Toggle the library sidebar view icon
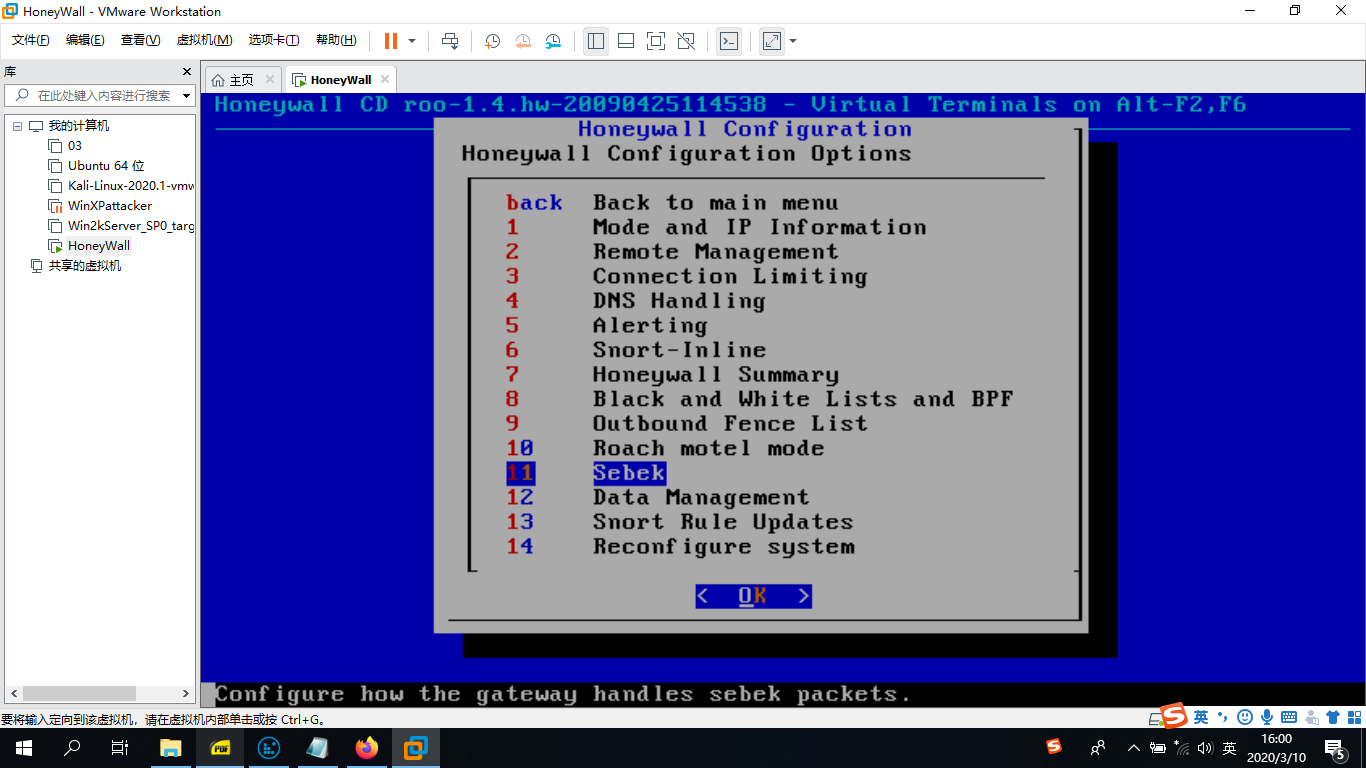This screenshot has width=1366, height=768. (596, 41)
